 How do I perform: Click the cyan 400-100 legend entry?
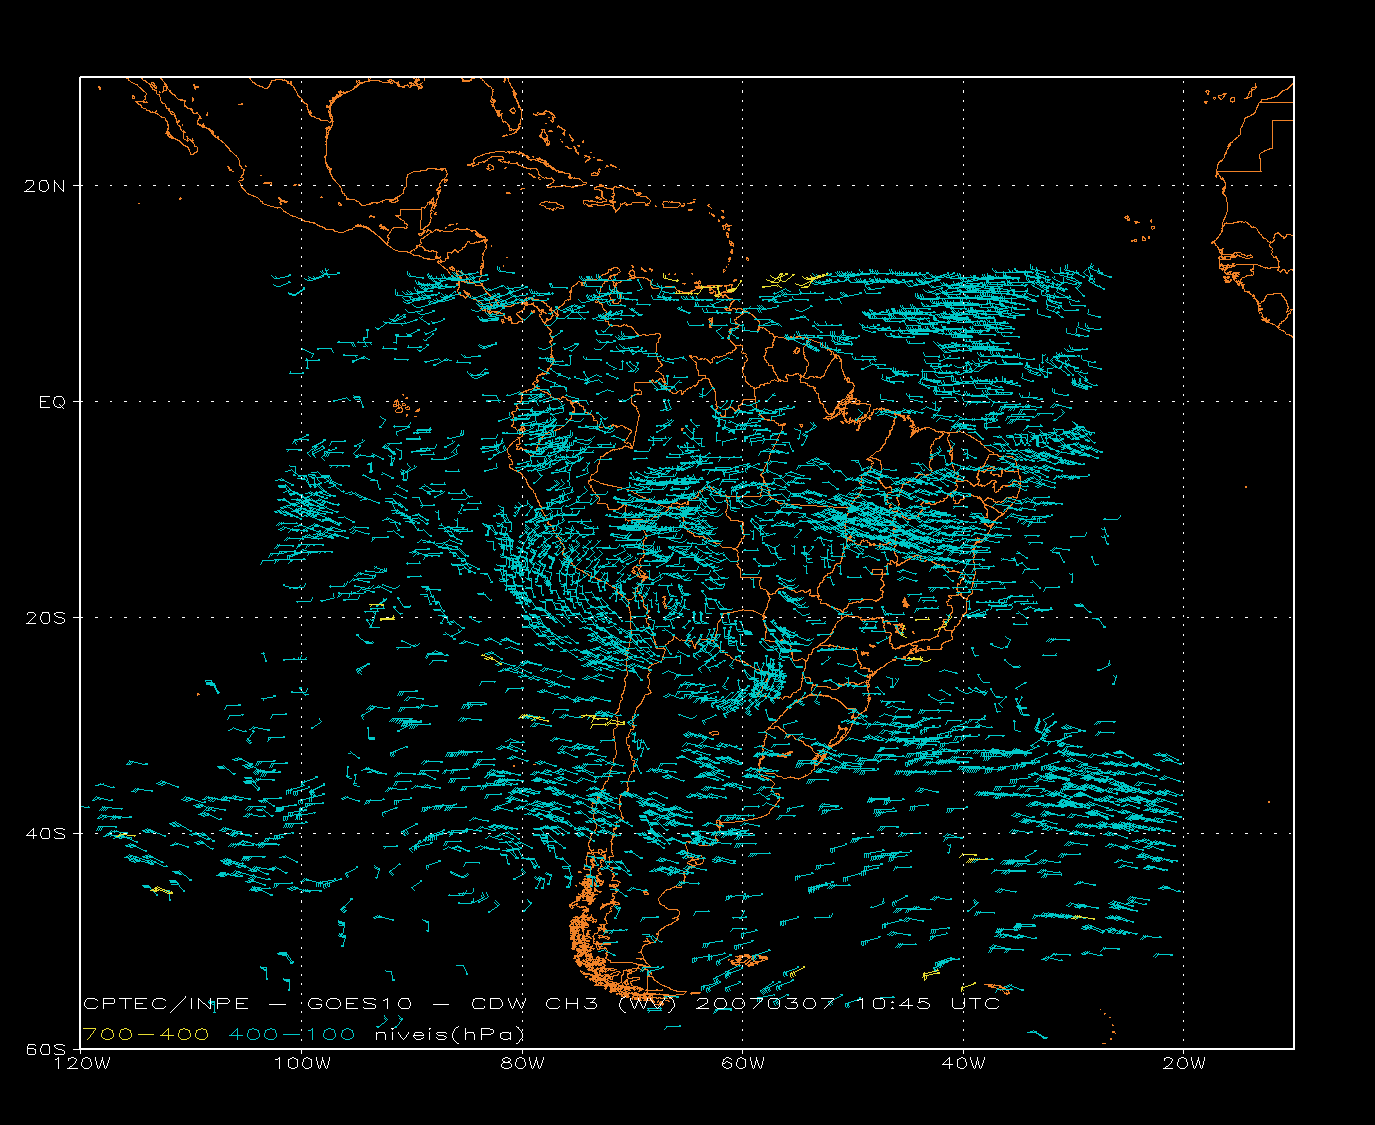point(292,1034)
